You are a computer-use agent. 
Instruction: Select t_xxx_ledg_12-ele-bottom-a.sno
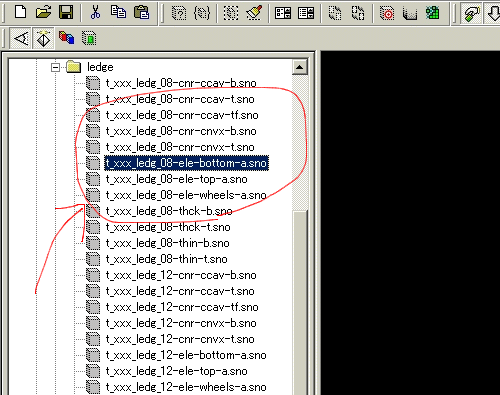click(x=186, y=355)
